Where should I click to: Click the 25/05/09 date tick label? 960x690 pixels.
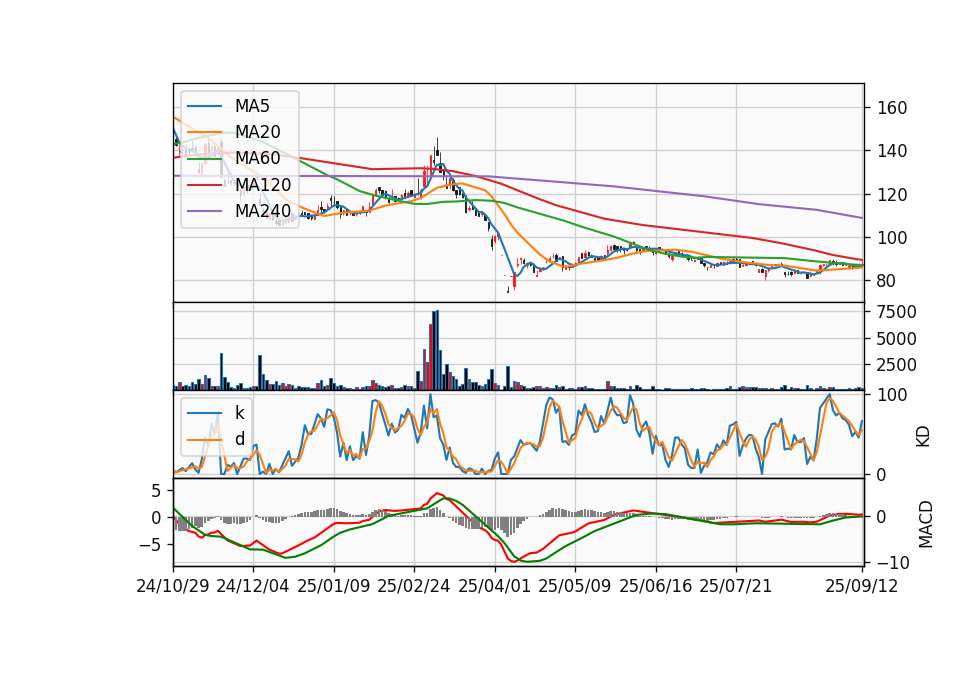point(574,586)
